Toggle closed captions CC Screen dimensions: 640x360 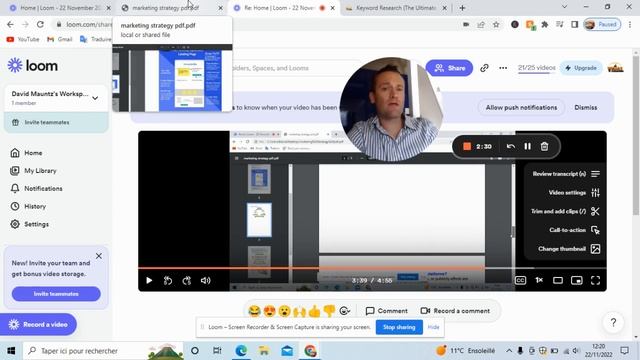520,280
